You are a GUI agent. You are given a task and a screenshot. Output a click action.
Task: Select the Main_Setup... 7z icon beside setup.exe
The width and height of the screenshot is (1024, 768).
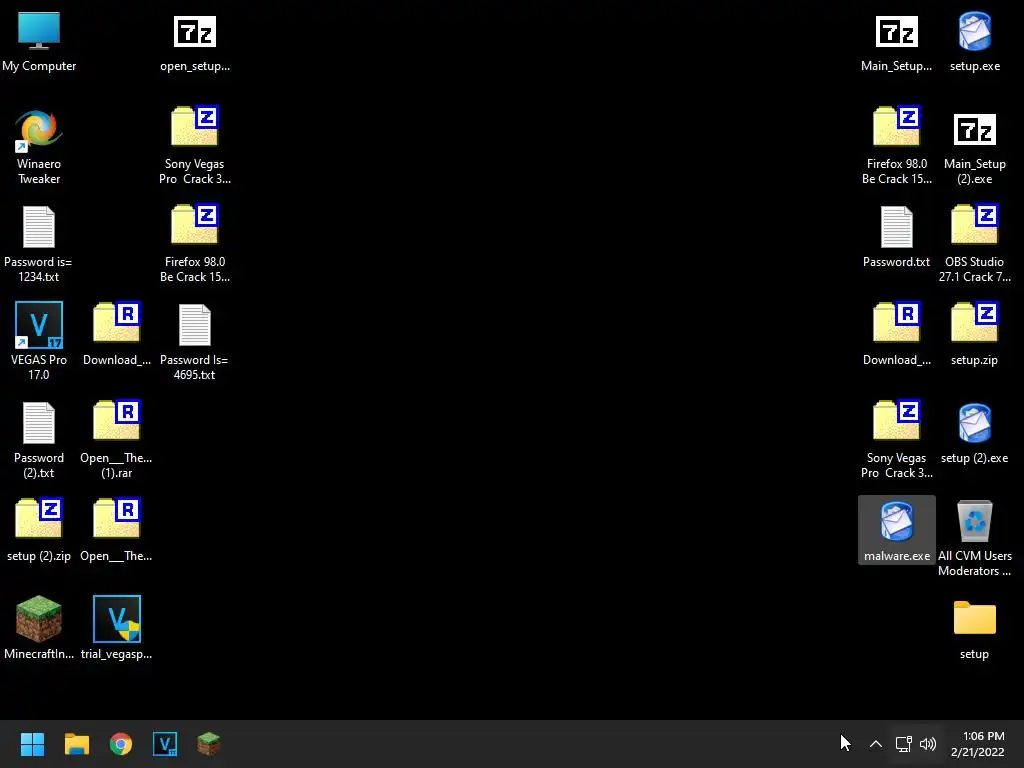897,42
